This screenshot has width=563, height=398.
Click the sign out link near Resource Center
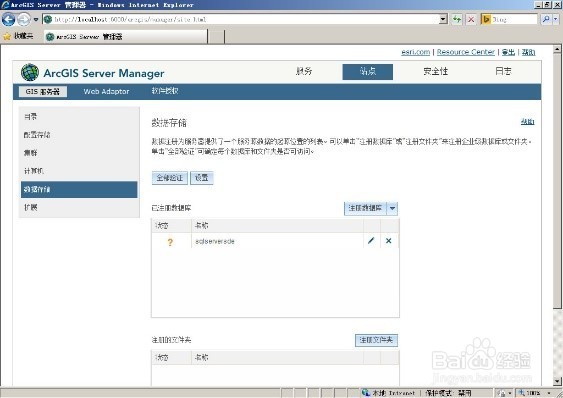tap(508, 52)
